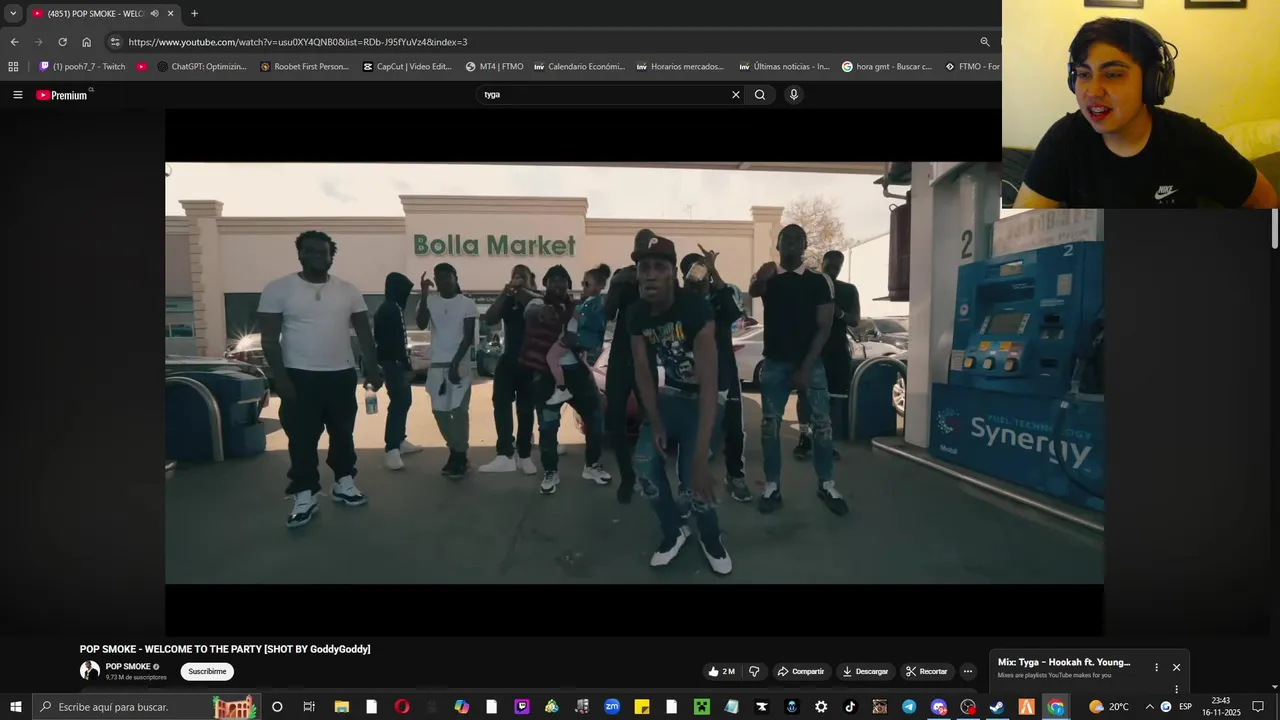Open 'hora gmt - Buscar c...' bookmark
The height and width of the screenshot is (720, 1280).
click(x=886, y=67)
